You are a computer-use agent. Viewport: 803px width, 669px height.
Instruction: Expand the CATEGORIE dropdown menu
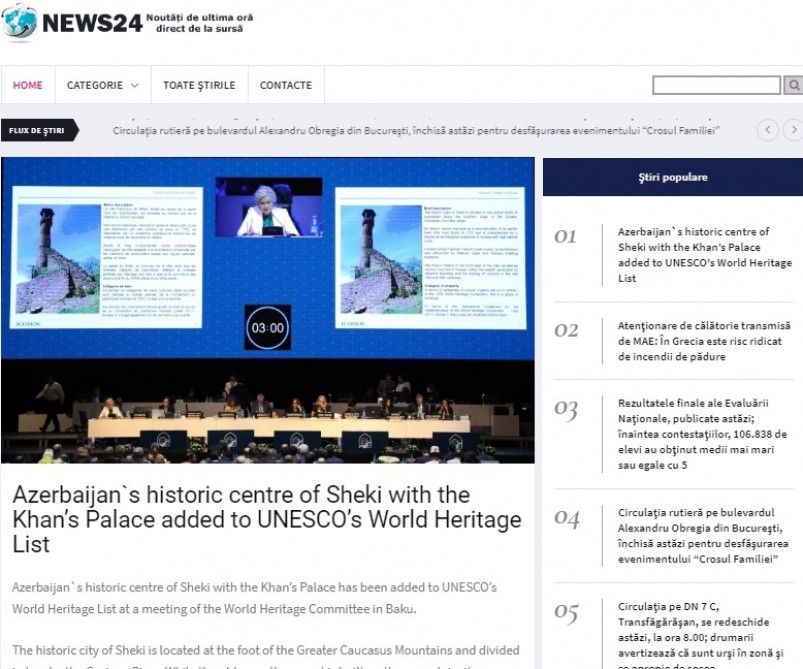coord(102,85)
